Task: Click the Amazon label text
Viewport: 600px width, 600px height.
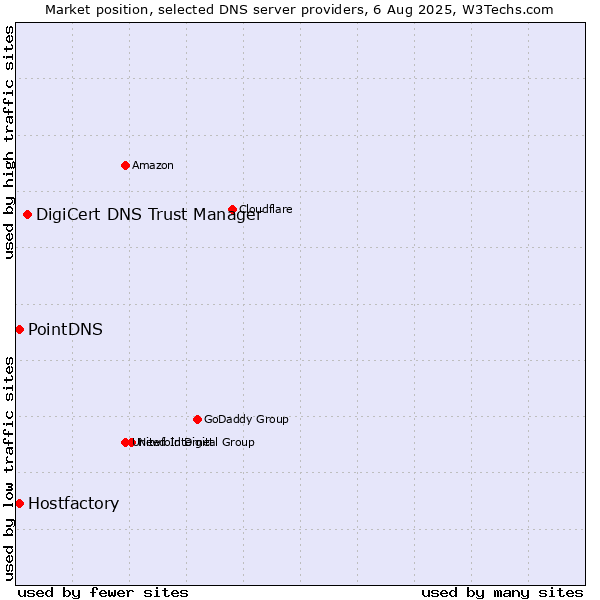Action: coord(153,165)
